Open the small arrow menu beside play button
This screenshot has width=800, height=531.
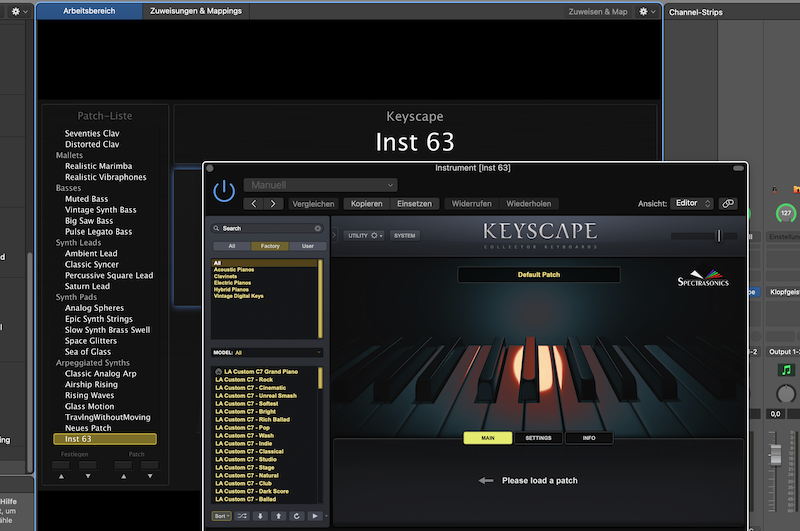point(326,516)
